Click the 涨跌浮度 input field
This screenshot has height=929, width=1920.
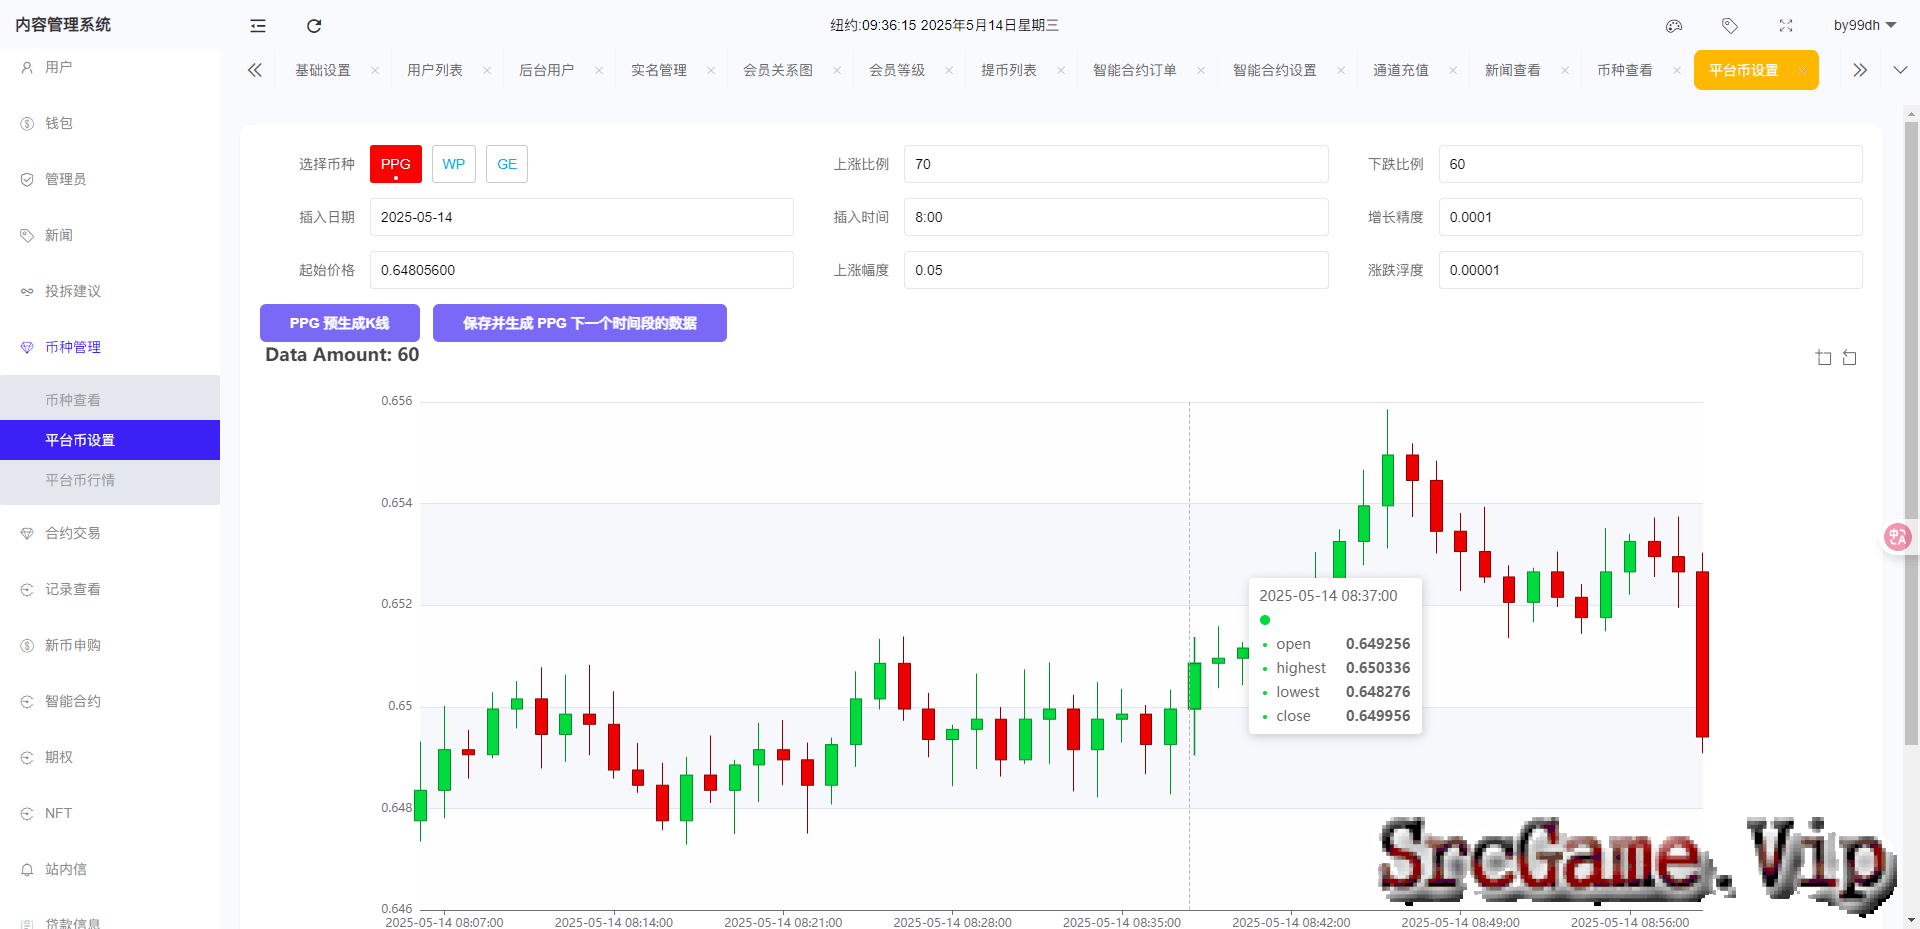(1651, 270)
